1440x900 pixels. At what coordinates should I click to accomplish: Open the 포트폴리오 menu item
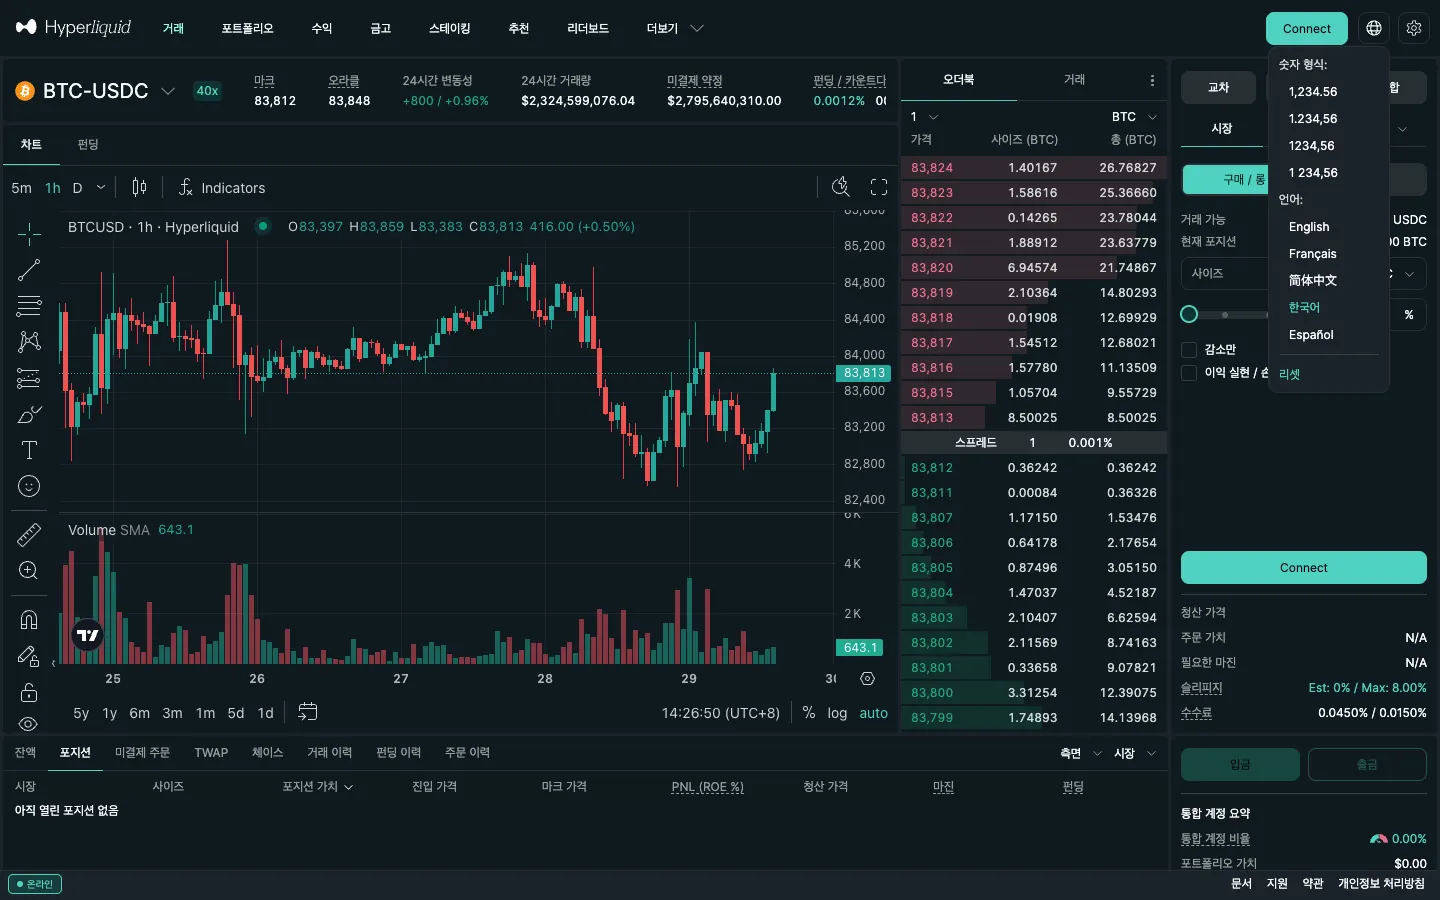(247, 28)
